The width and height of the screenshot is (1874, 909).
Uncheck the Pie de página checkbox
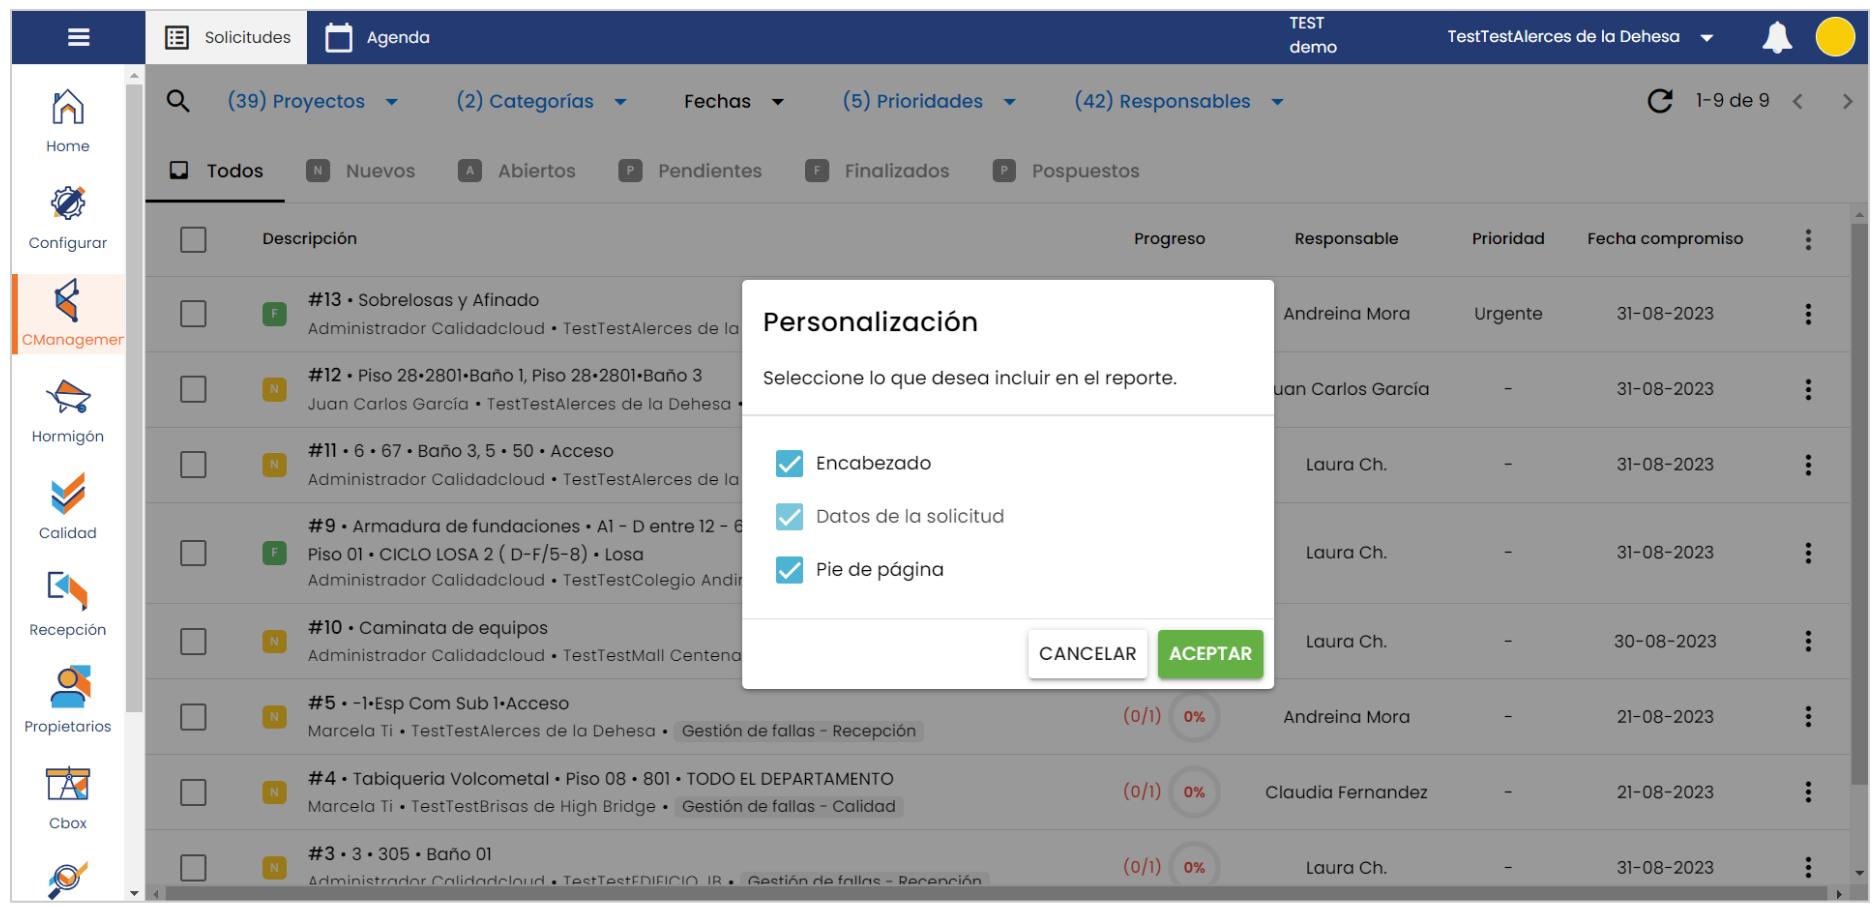[789, 570]
